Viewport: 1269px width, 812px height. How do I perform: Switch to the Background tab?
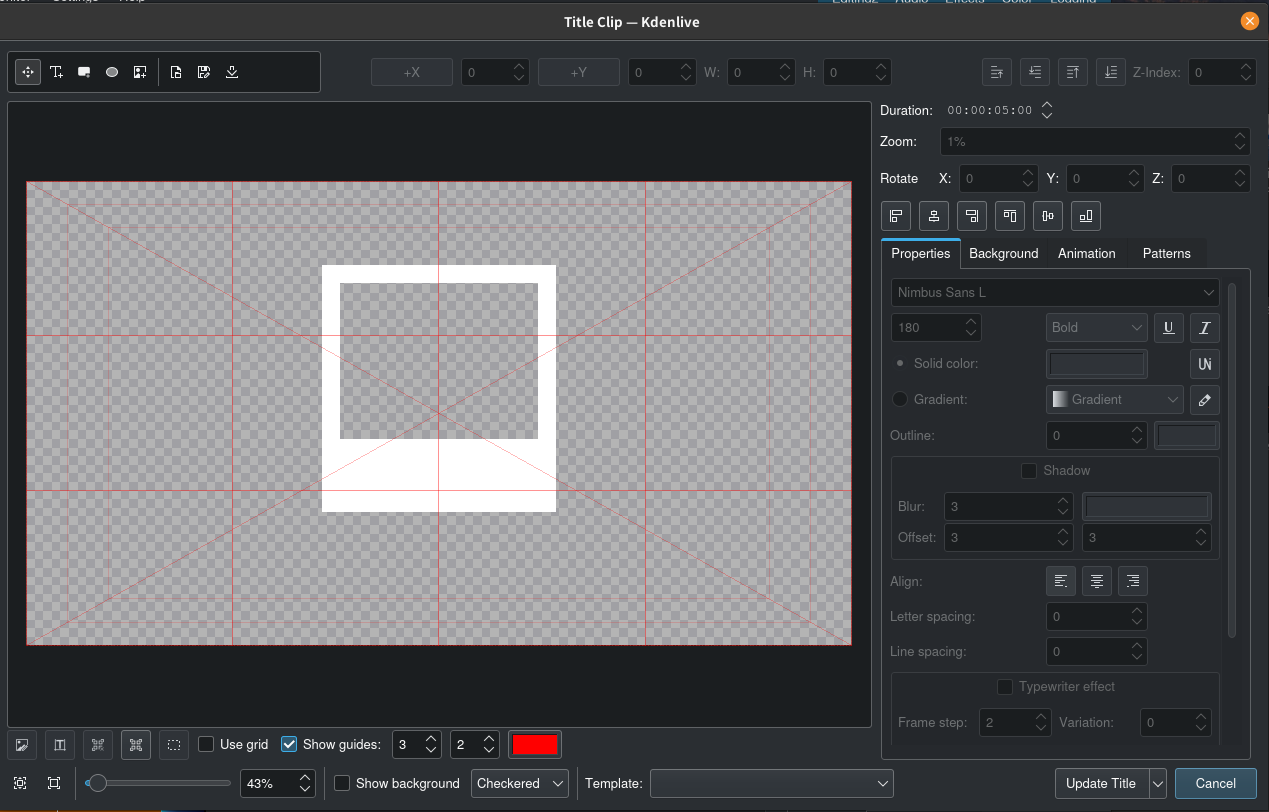(x=1003, y=253)
